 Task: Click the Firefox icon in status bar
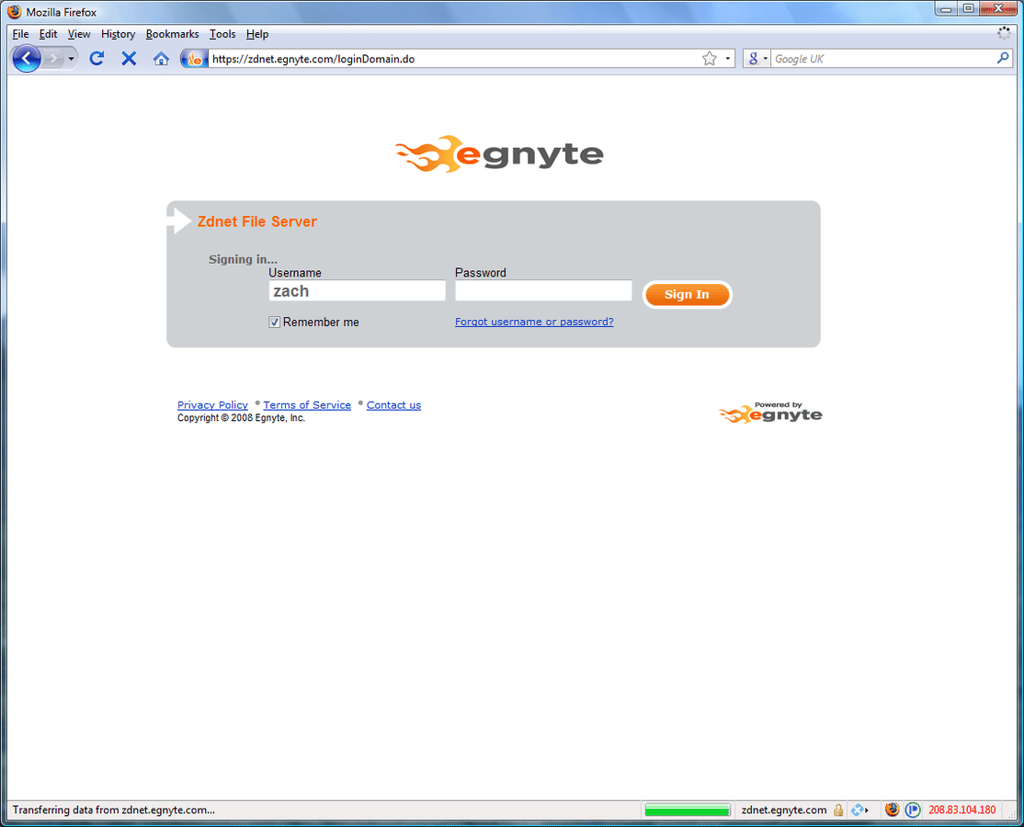[x=891, y=810]
